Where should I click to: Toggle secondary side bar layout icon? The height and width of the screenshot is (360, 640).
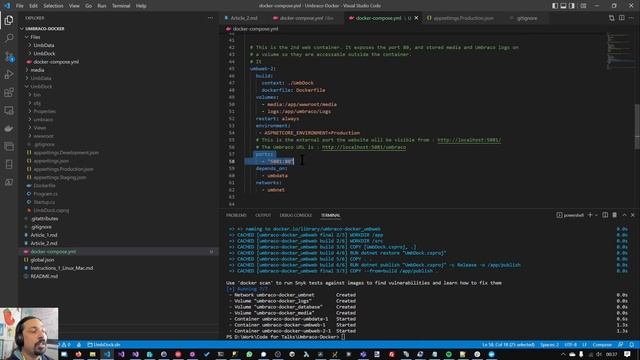click(x=572, y=6)
